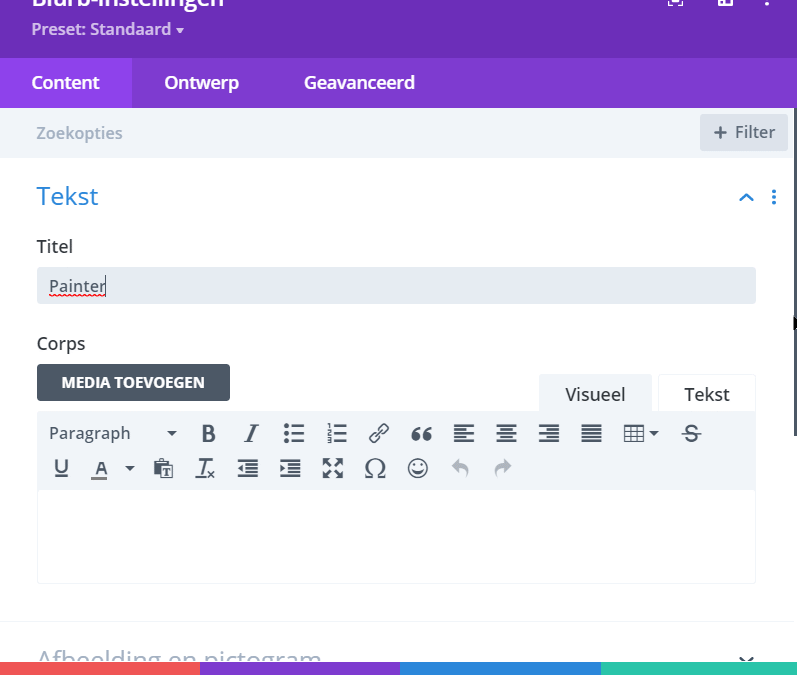Click the Titel input field containing Painter
The width and height of the screenshot is (797, 675).
pyautogui.click(x=396, y=286)
